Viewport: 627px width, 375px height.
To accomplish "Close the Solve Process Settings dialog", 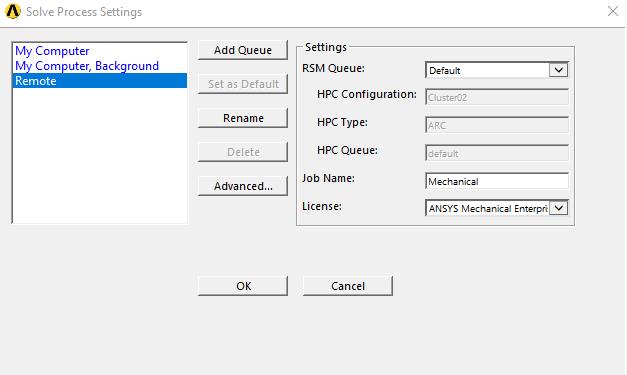I will (613, 11).
